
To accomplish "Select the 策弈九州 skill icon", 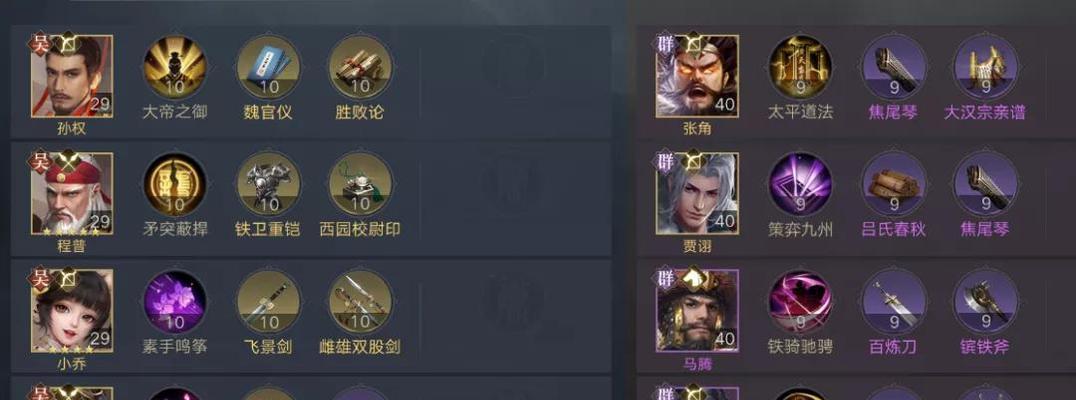I will pos(800,185).
